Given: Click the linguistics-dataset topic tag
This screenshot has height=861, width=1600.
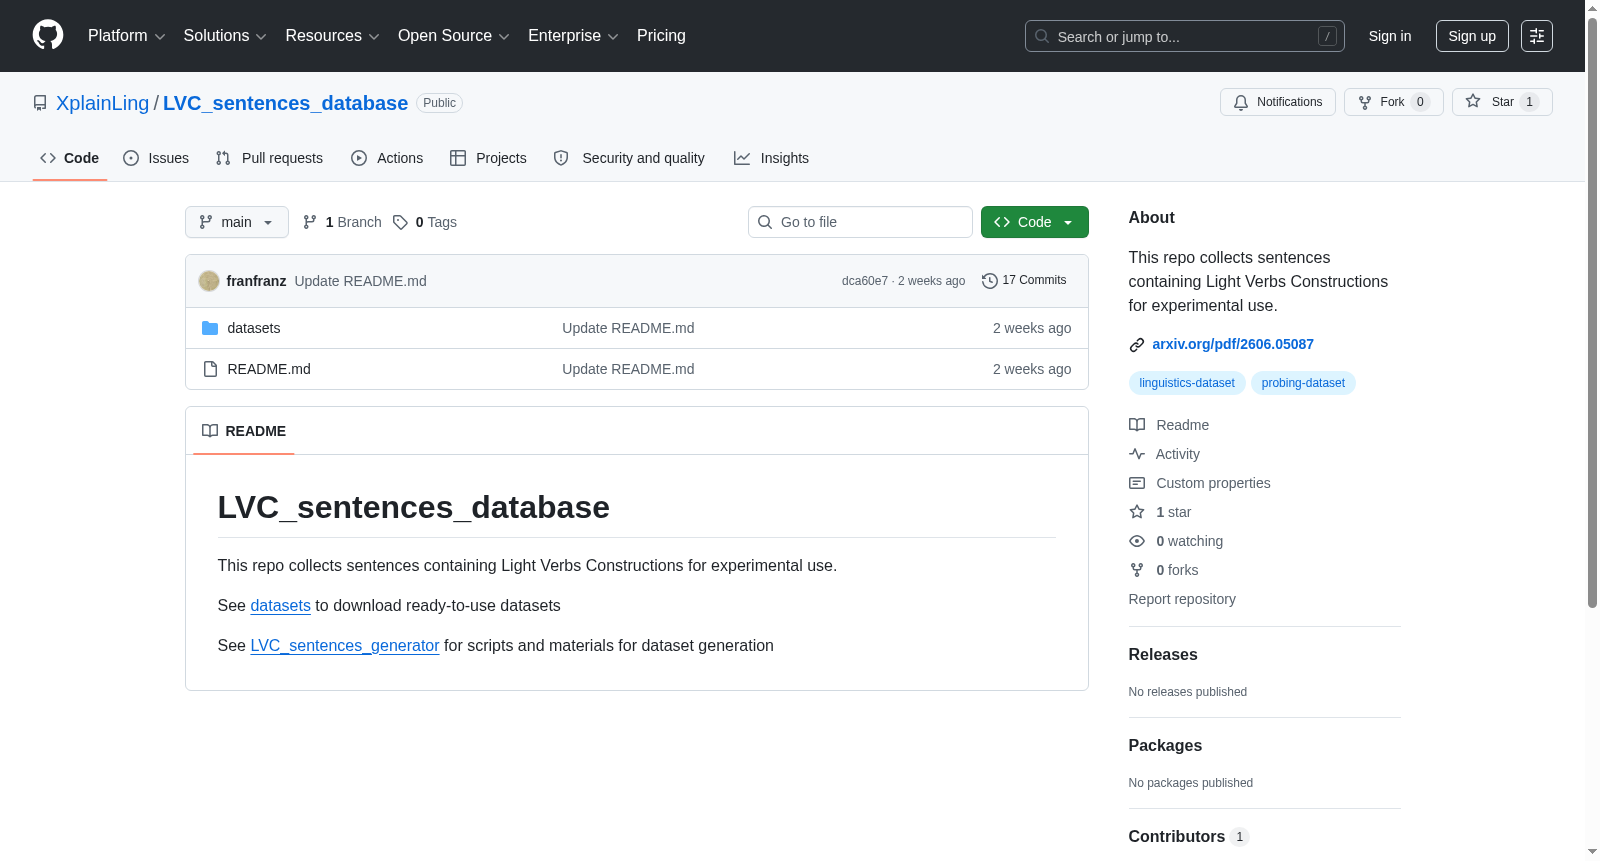Looking at the screenshot, I should point(1187,383).
